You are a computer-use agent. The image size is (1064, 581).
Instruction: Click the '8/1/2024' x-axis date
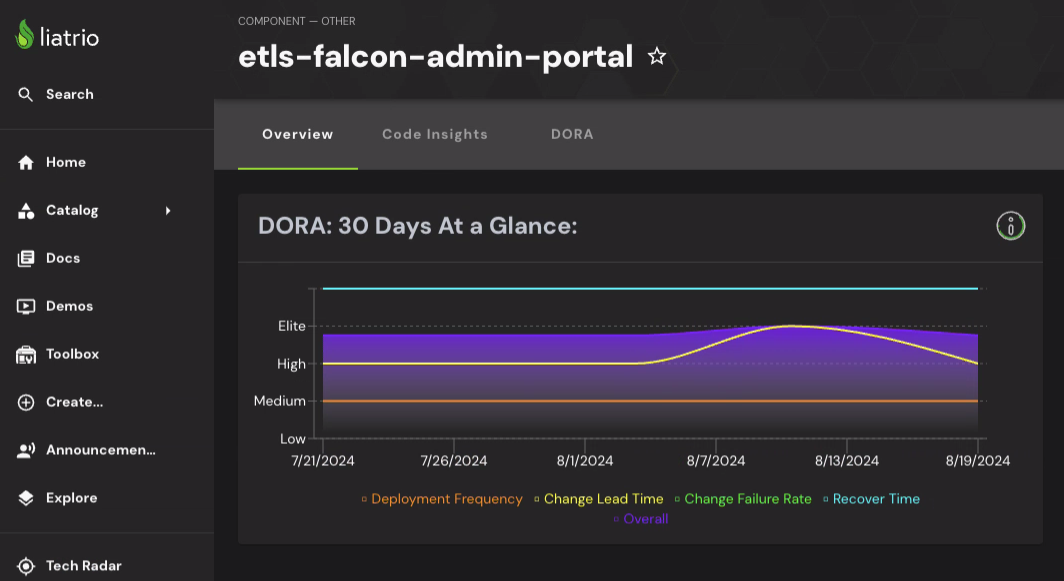point(585,461)
